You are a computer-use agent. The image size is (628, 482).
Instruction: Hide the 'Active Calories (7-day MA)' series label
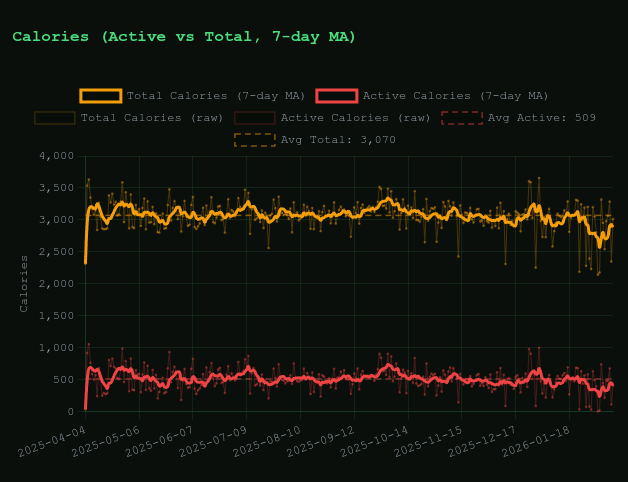coord(455,96)
